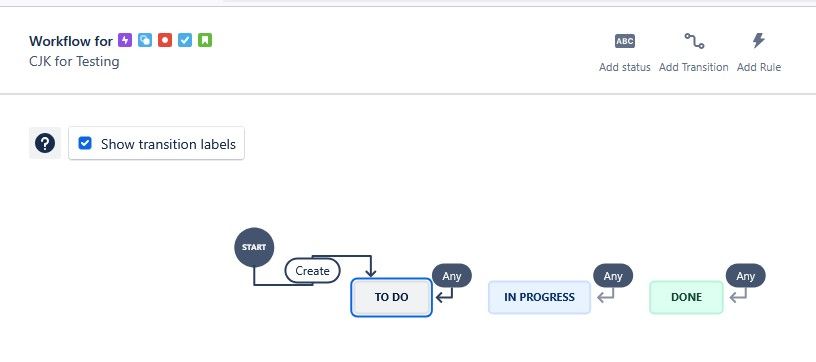Add a new status with ABC icon
Screen dimensions: 816x362
coord(624,53)
